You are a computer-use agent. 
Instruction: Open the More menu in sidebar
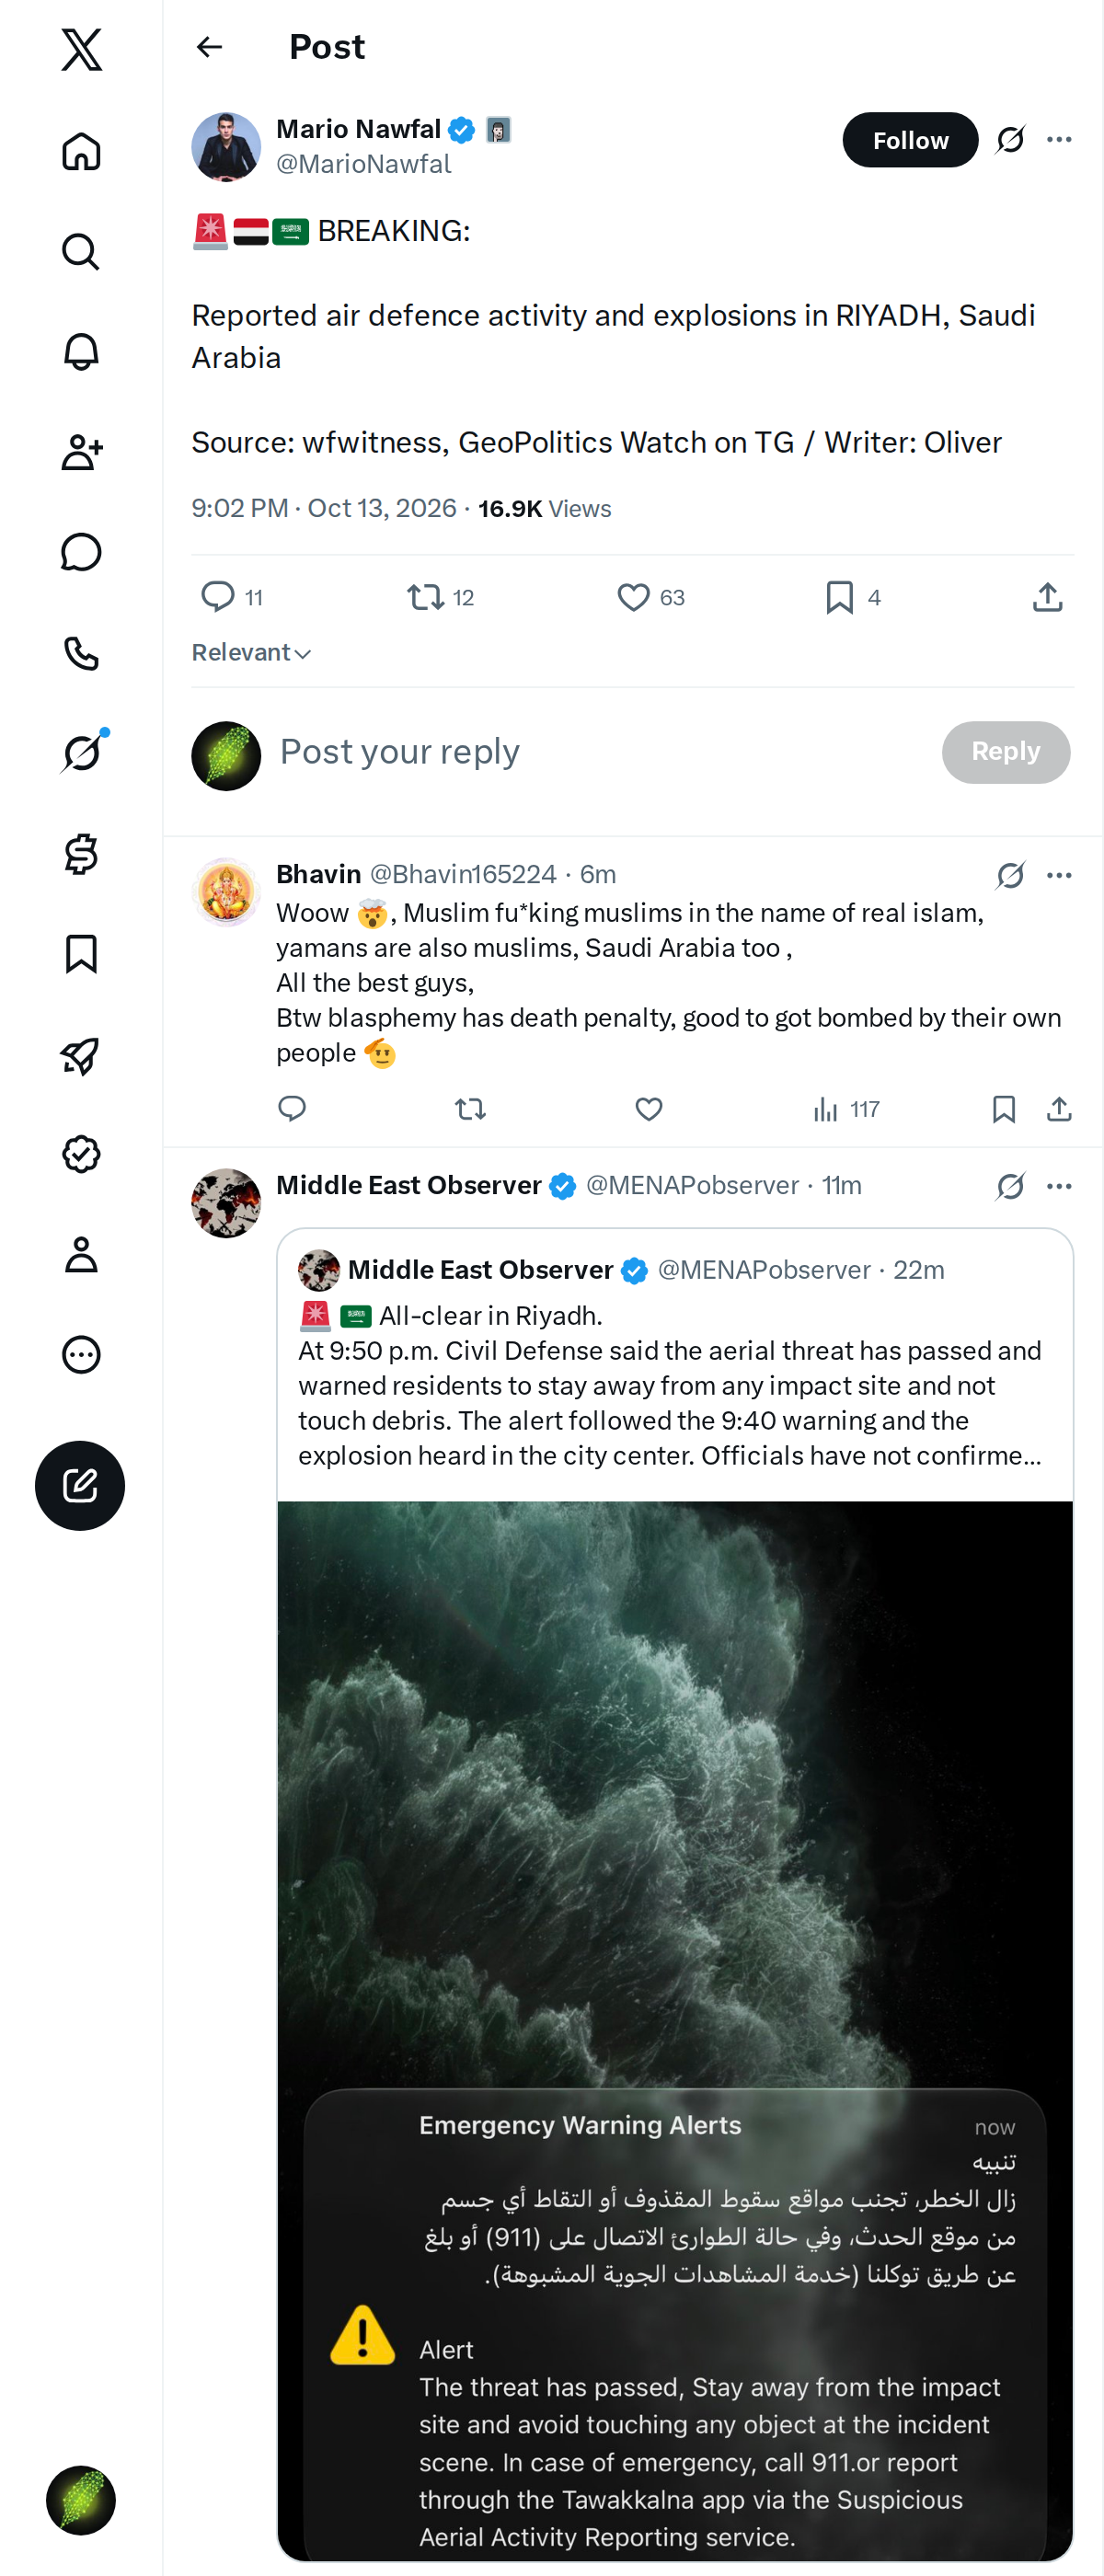pyautogui.click(x=81, y=1354)
